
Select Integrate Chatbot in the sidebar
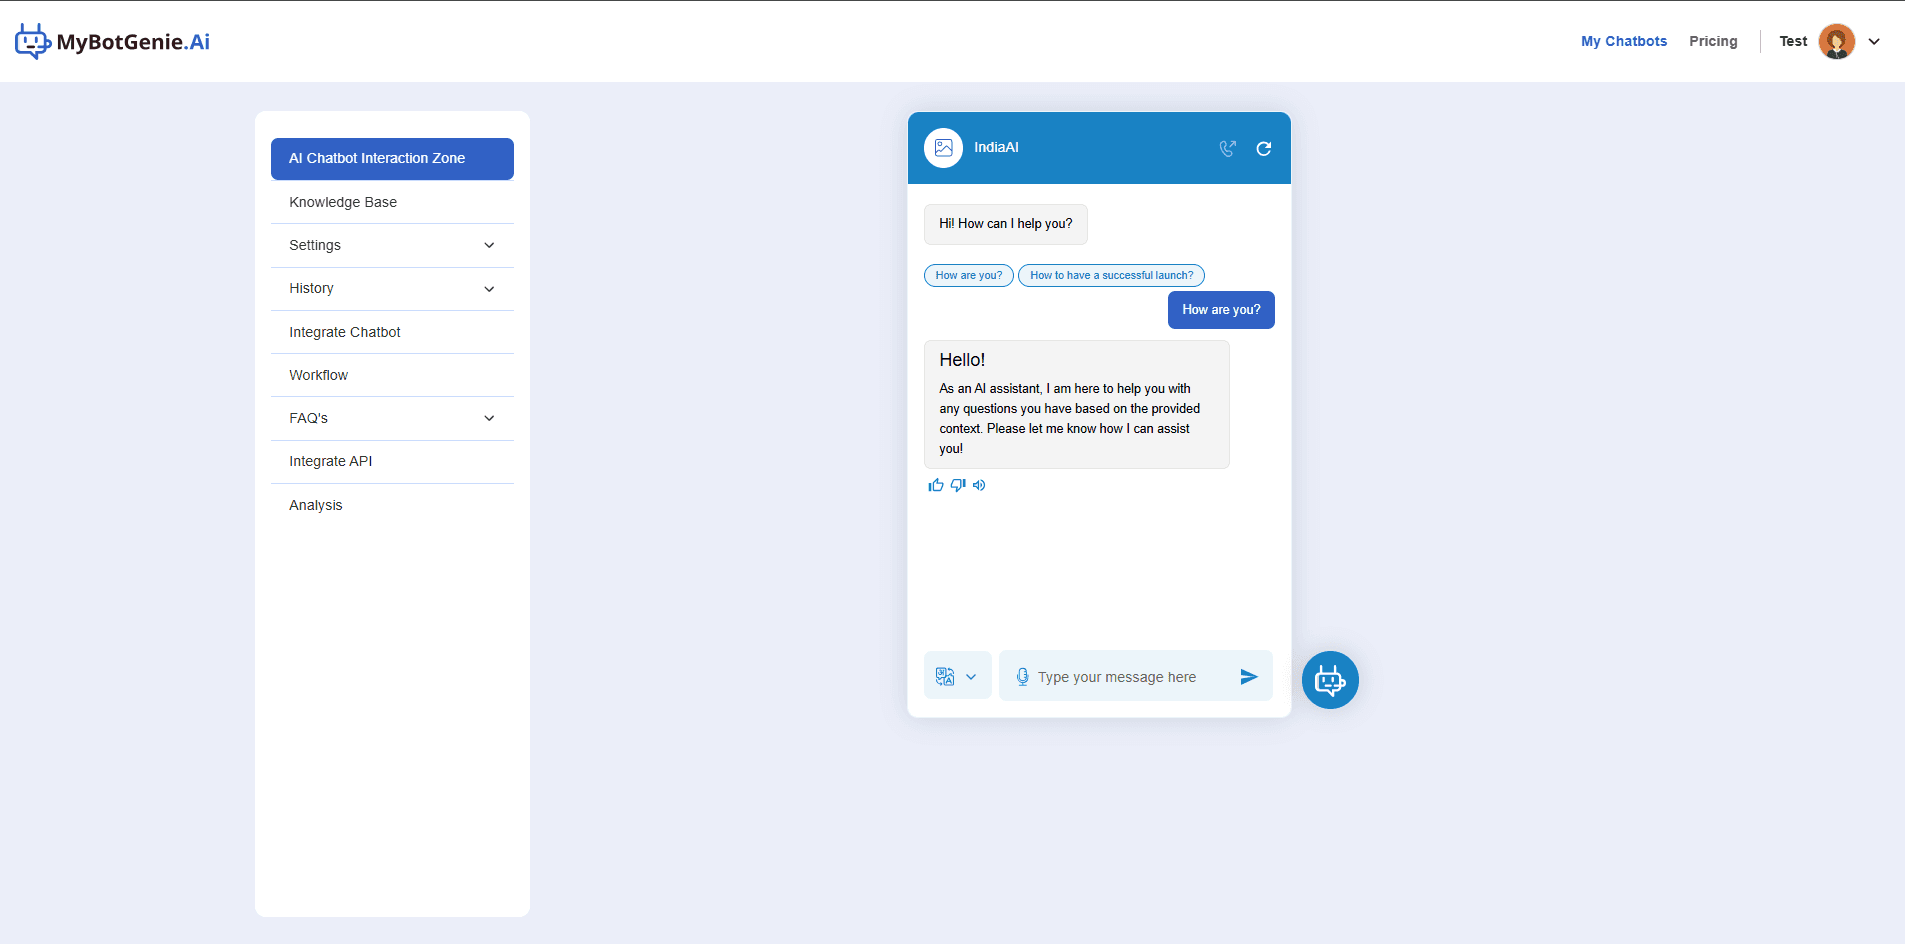pos(392,332)
